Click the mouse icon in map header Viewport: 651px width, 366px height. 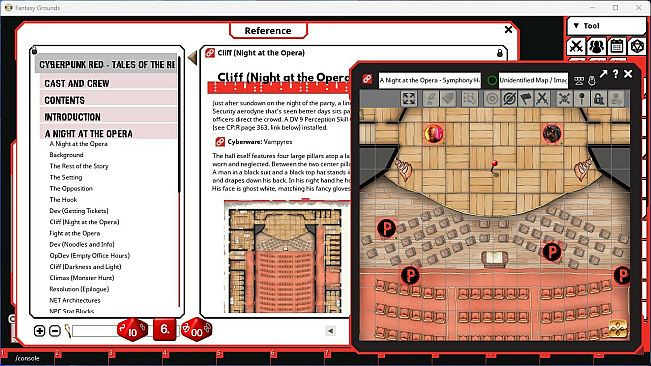[592, 81]
